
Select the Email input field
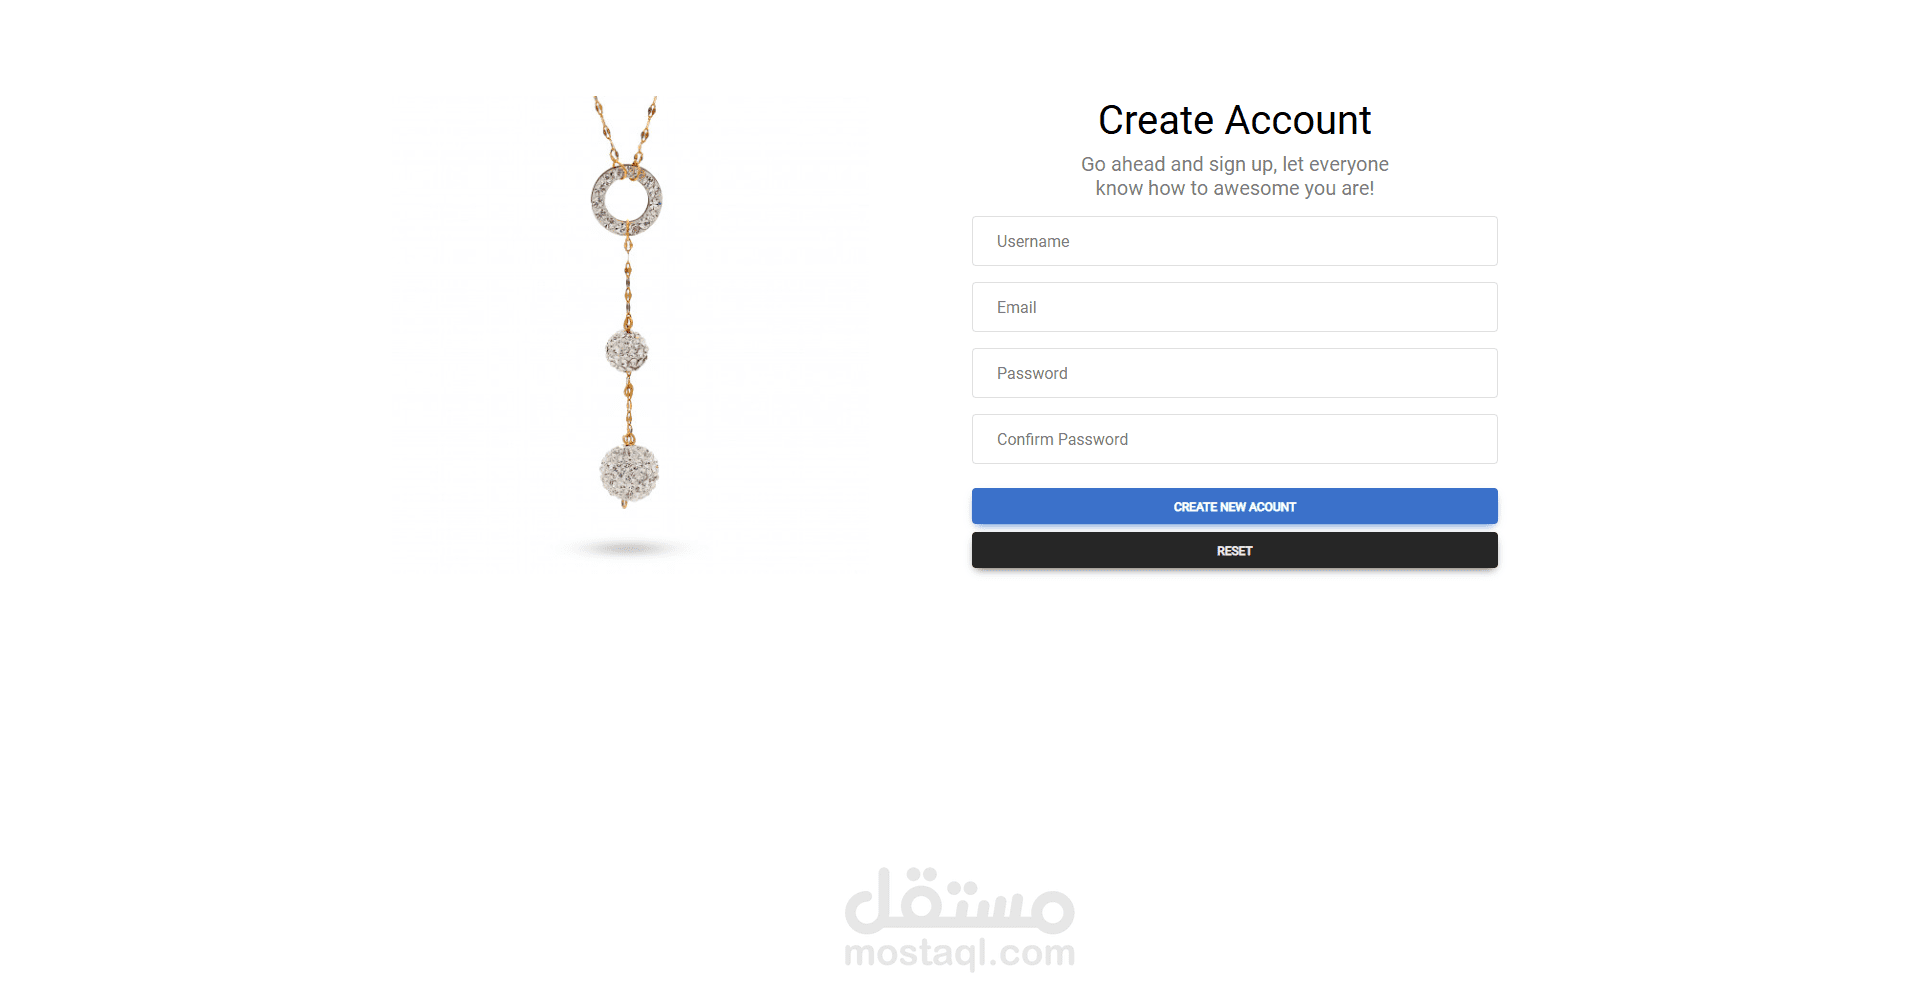(x=1234, y=307)
